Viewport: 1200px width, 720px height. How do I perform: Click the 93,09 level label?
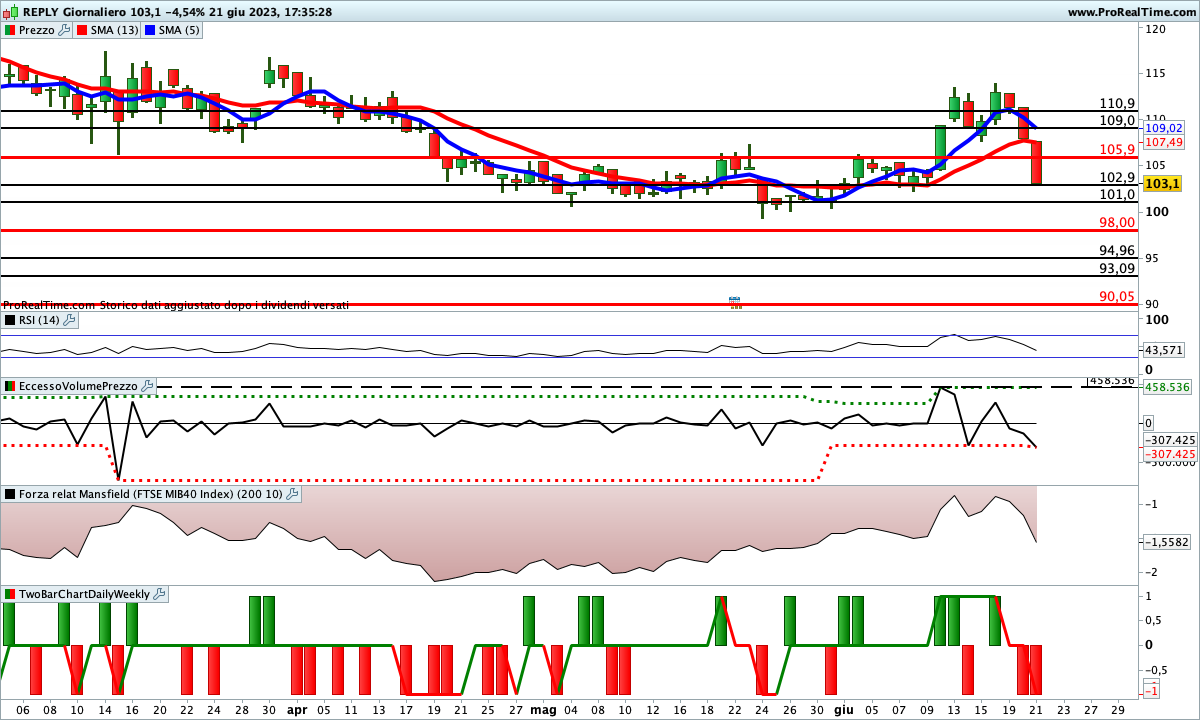pos(1117,268)
